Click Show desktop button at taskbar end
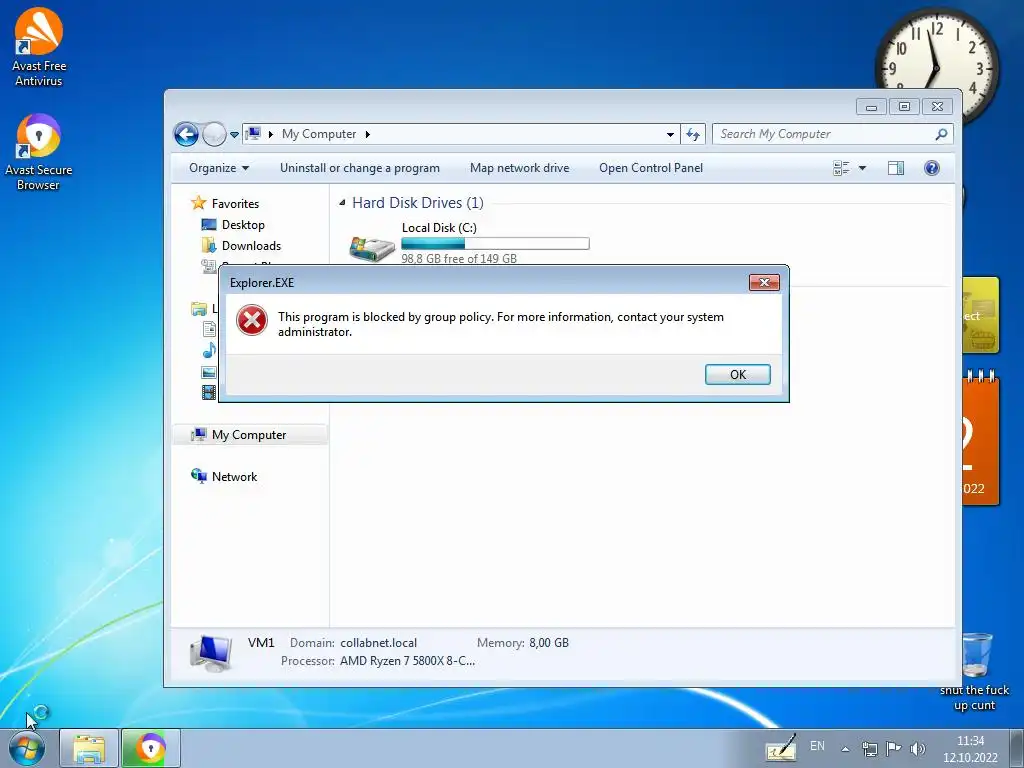1024x768 pixels. pyautogui.click(x=1017, y=748)
